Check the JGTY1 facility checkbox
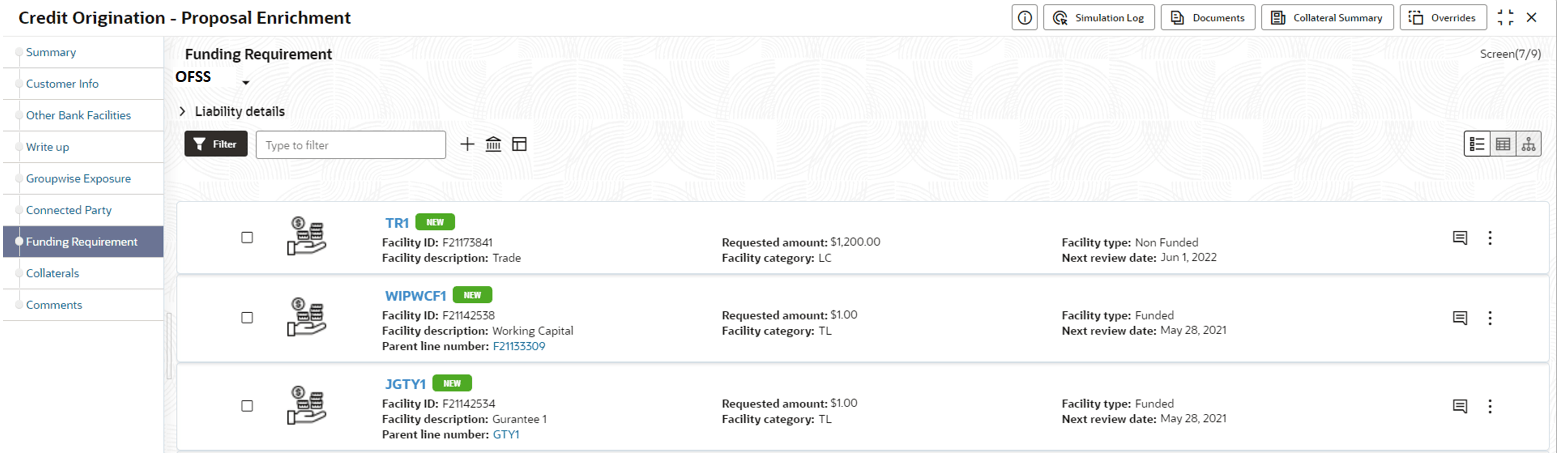Screen dimensions: 1567x463 pos(247,406)
